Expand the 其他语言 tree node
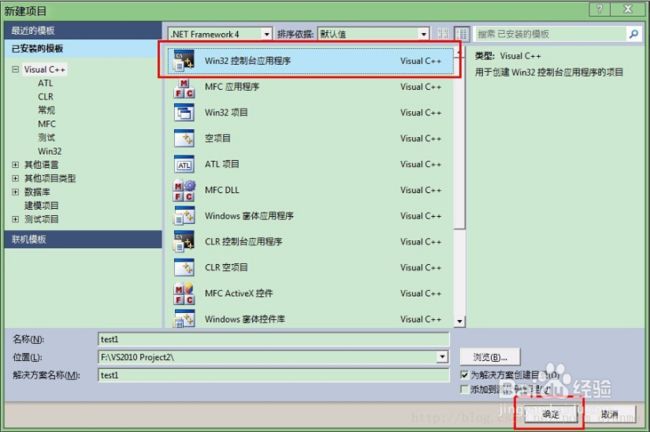This screenshot has width=650, height=432. point(15,165)
